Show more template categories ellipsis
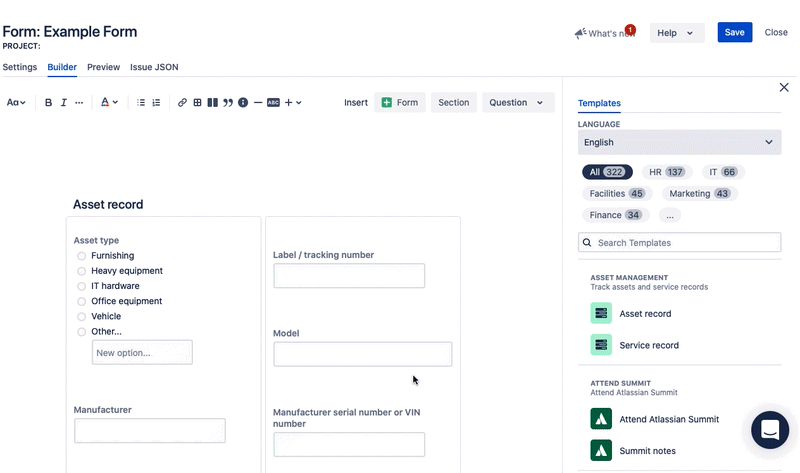The image size is (800, 473). click(x=670, y=215)
